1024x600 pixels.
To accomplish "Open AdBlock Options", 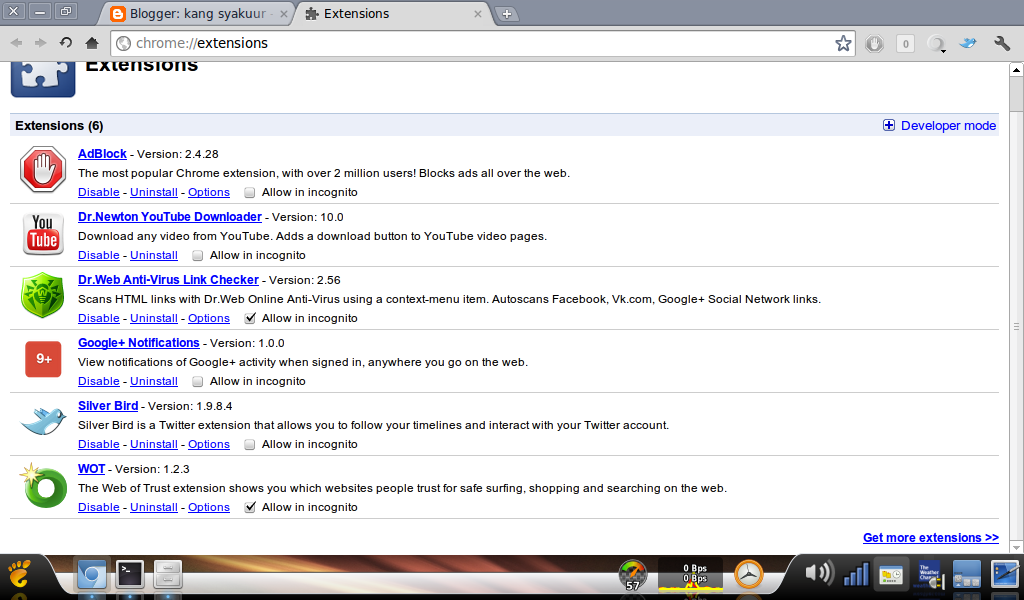I will pos(209,192).
